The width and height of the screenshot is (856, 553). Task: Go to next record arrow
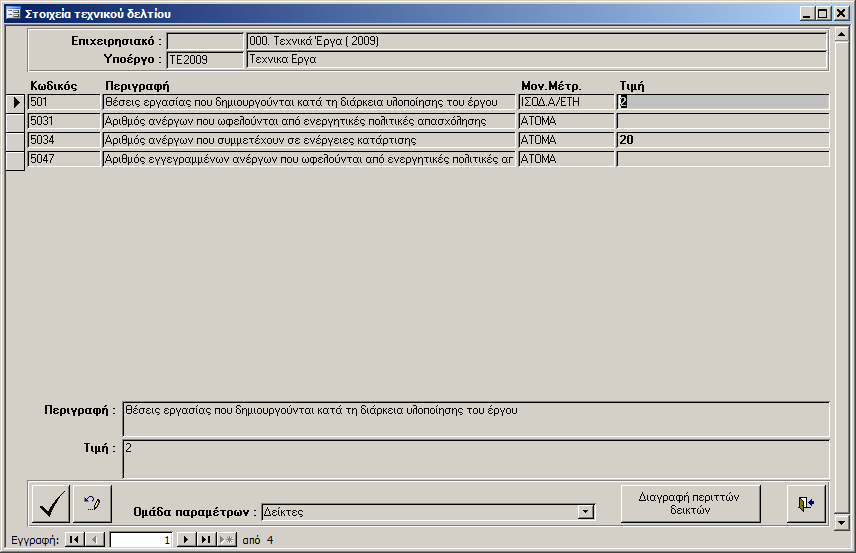185,540
